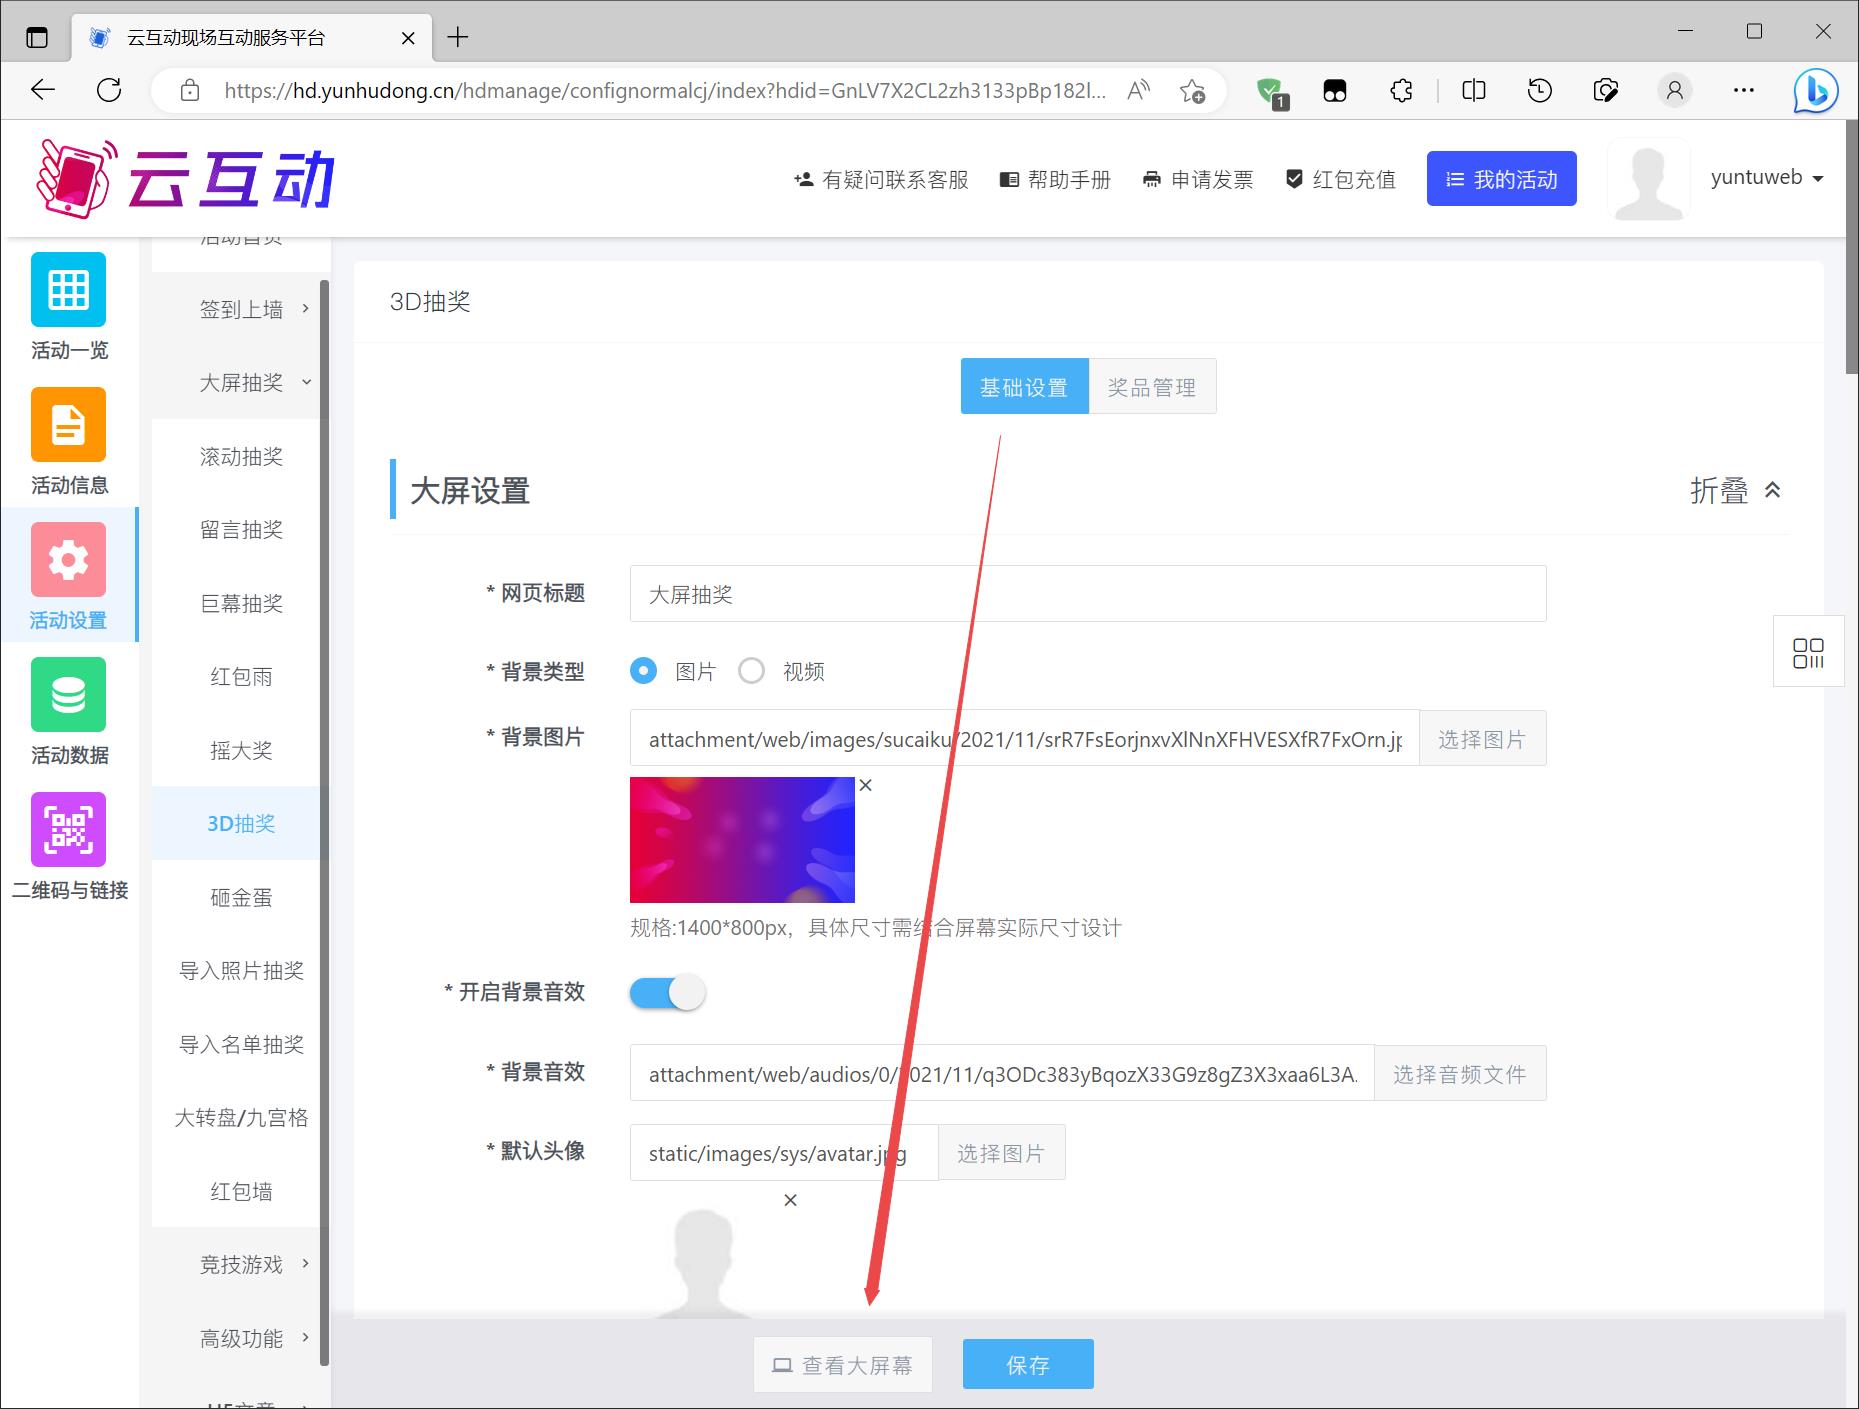Viewport: 1859px width, 1409px height.
Task: Click 选择音频文件 button
Action: click(1459, 1074)
